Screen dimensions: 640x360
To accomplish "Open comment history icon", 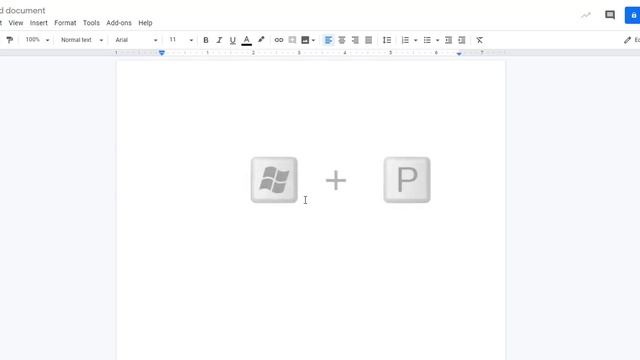I will tap(610, 15).
